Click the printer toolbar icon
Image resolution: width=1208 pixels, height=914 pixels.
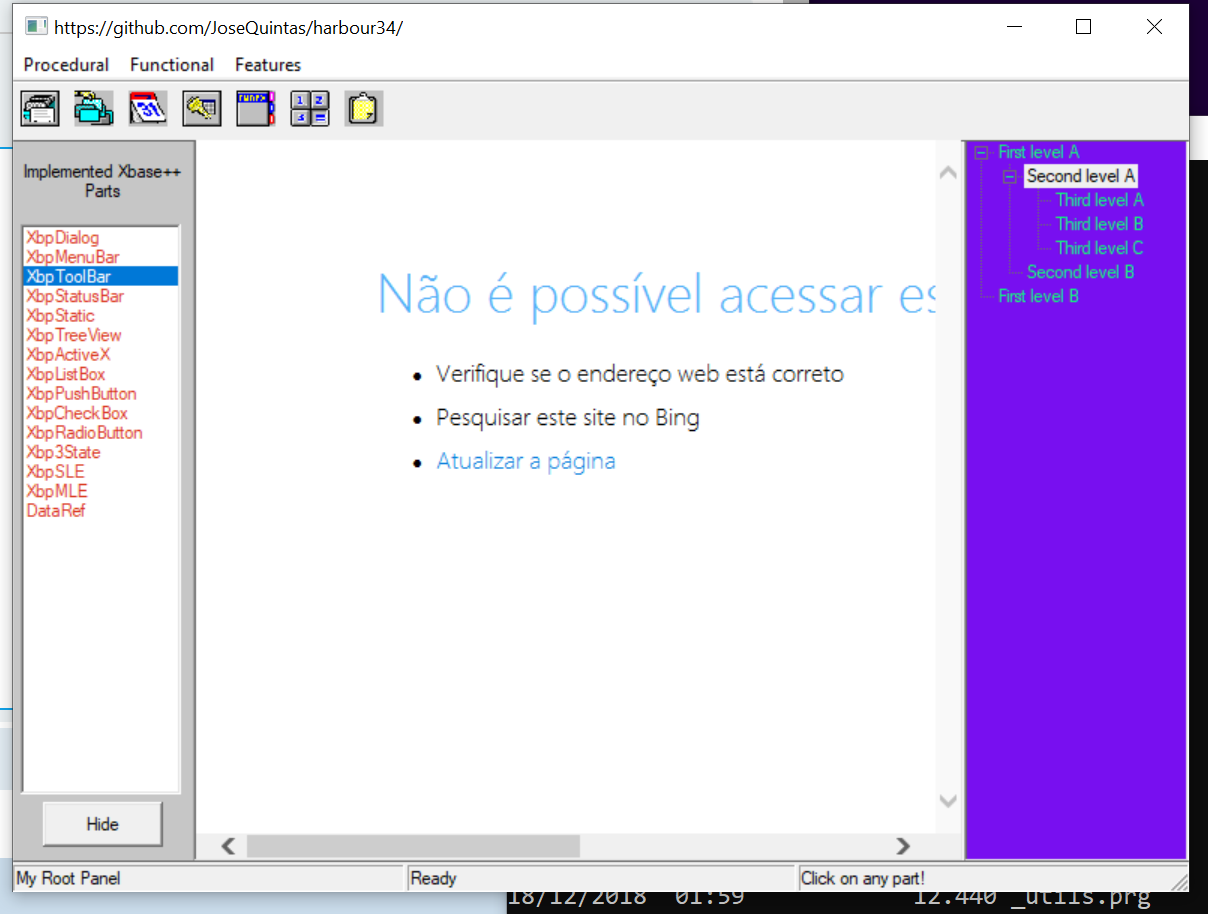coord(40,108)
